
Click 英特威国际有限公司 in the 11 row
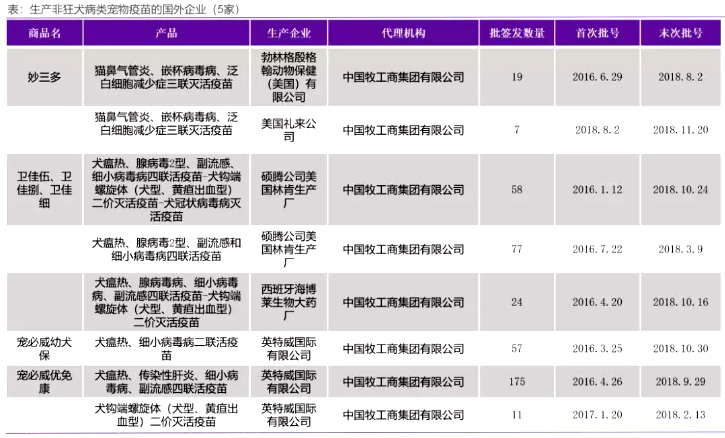[289, 415]
